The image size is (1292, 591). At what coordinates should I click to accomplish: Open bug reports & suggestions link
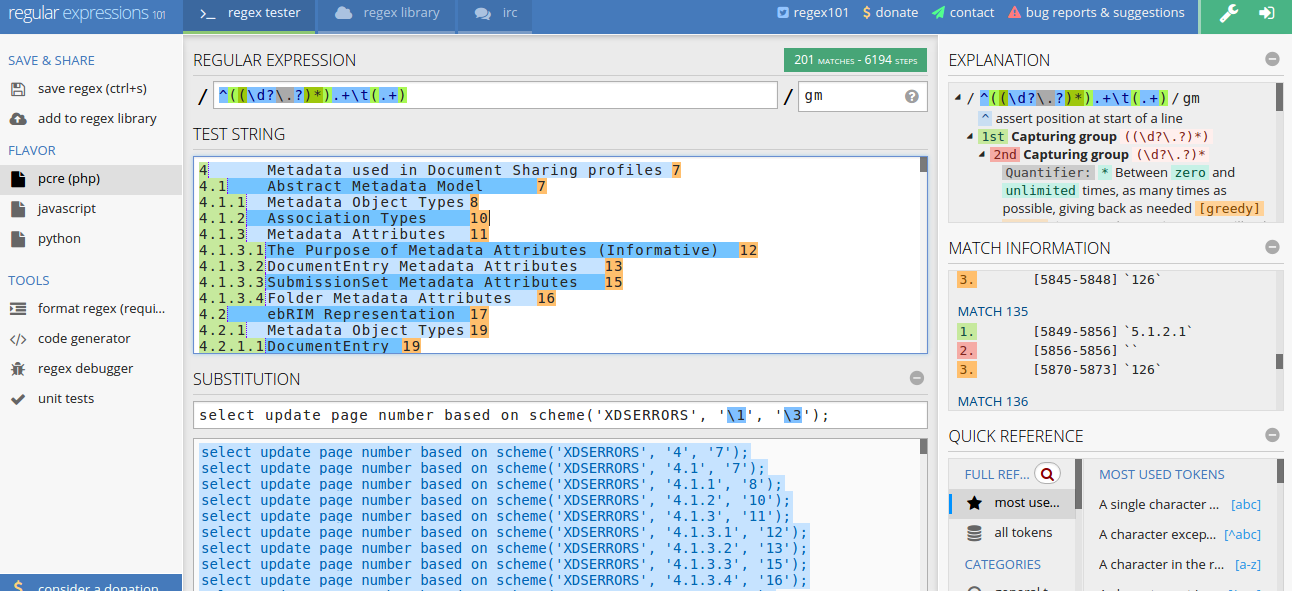click(1096, 13)
